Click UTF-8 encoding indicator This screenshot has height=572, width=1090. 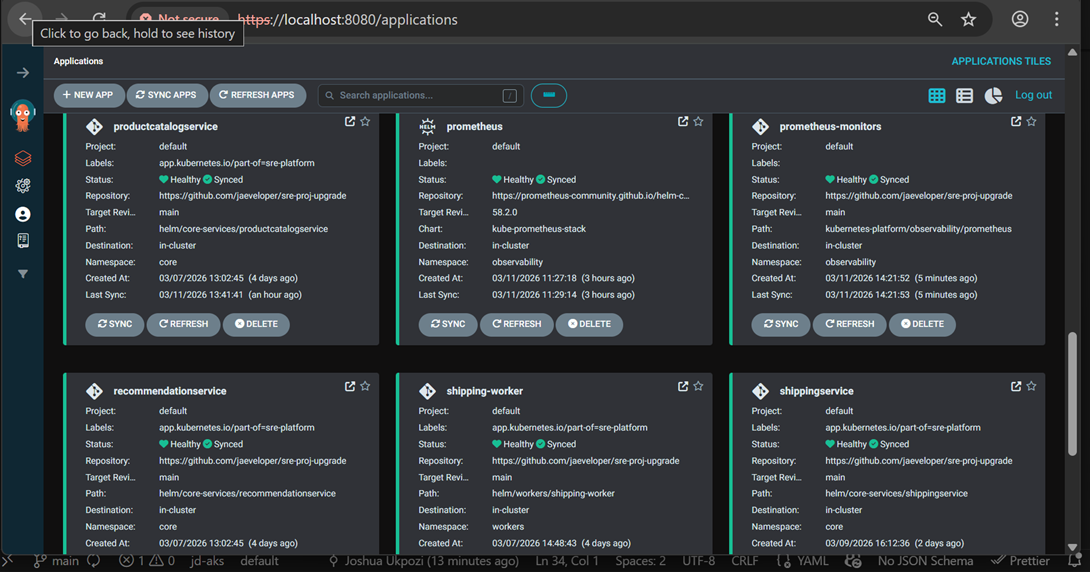coord(699,561)
